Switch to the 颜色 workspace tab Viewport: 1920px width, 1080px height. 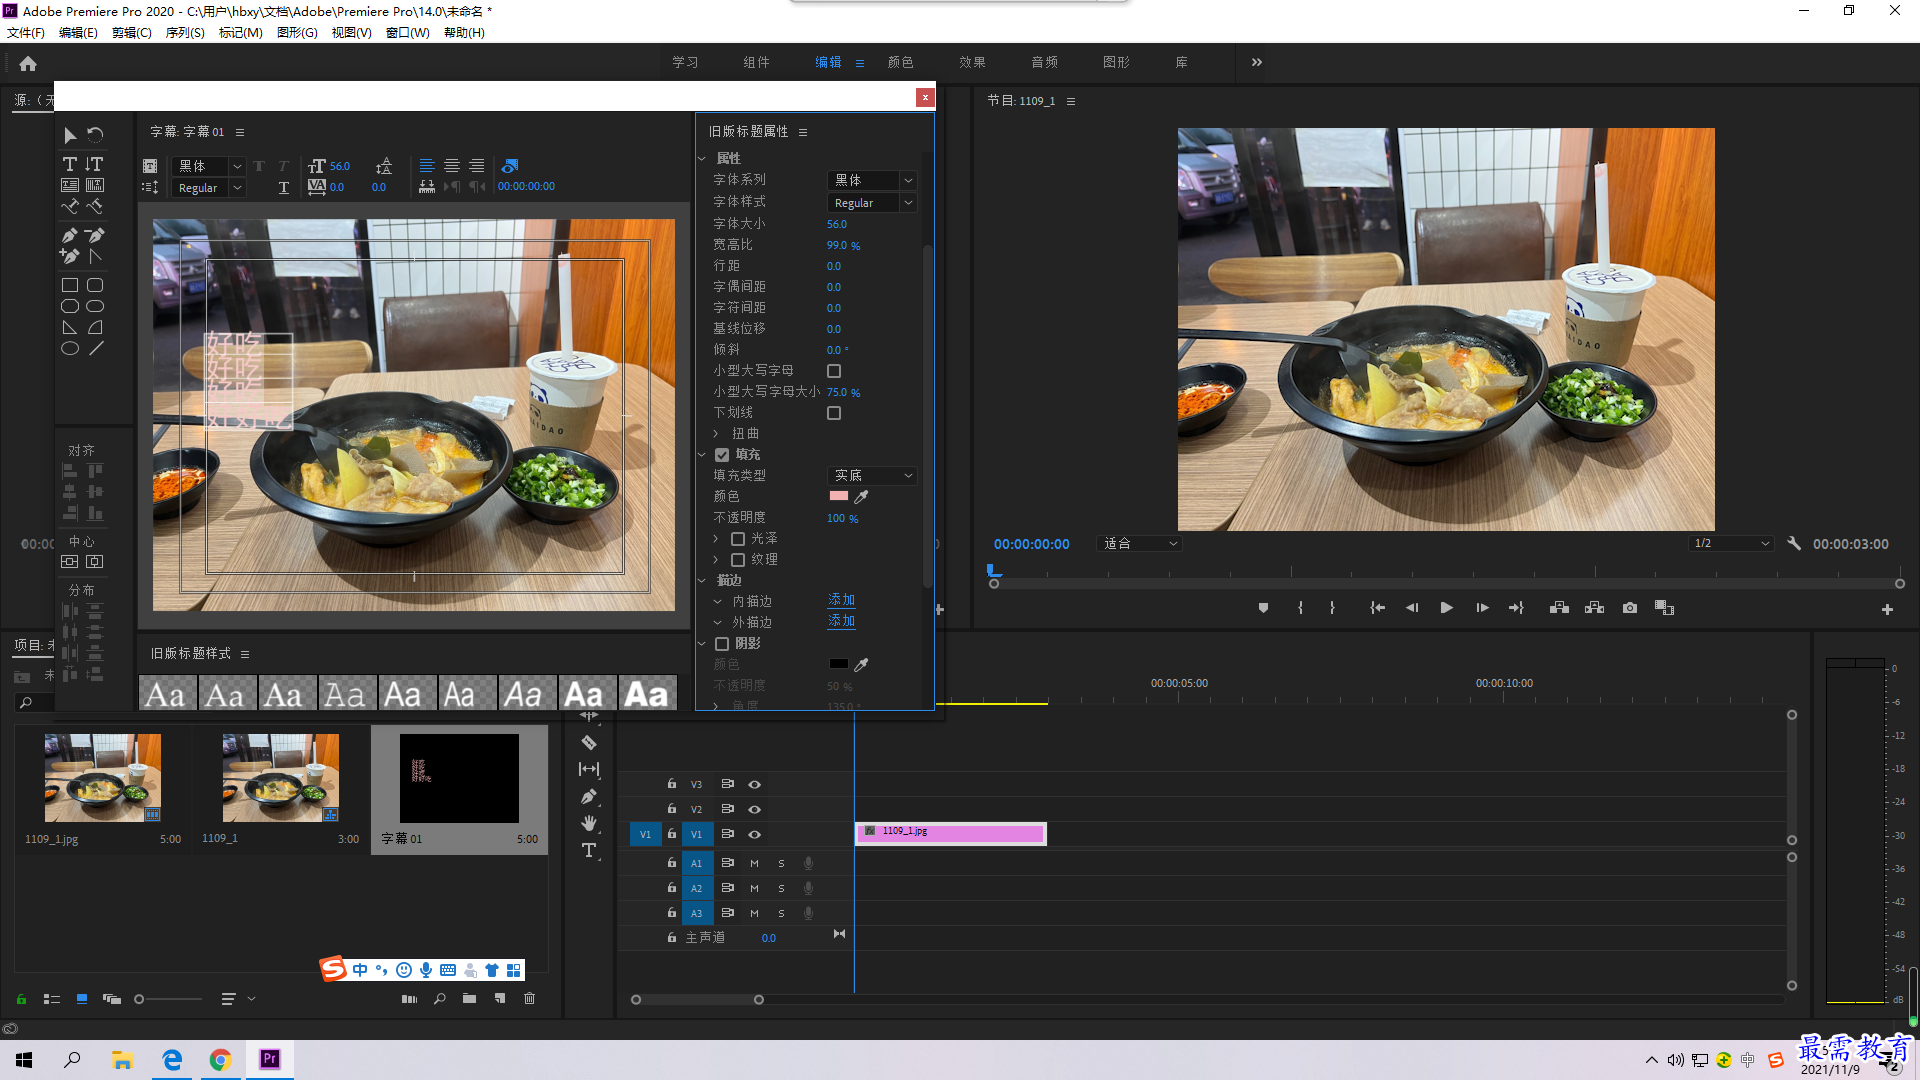coord(901,62)
